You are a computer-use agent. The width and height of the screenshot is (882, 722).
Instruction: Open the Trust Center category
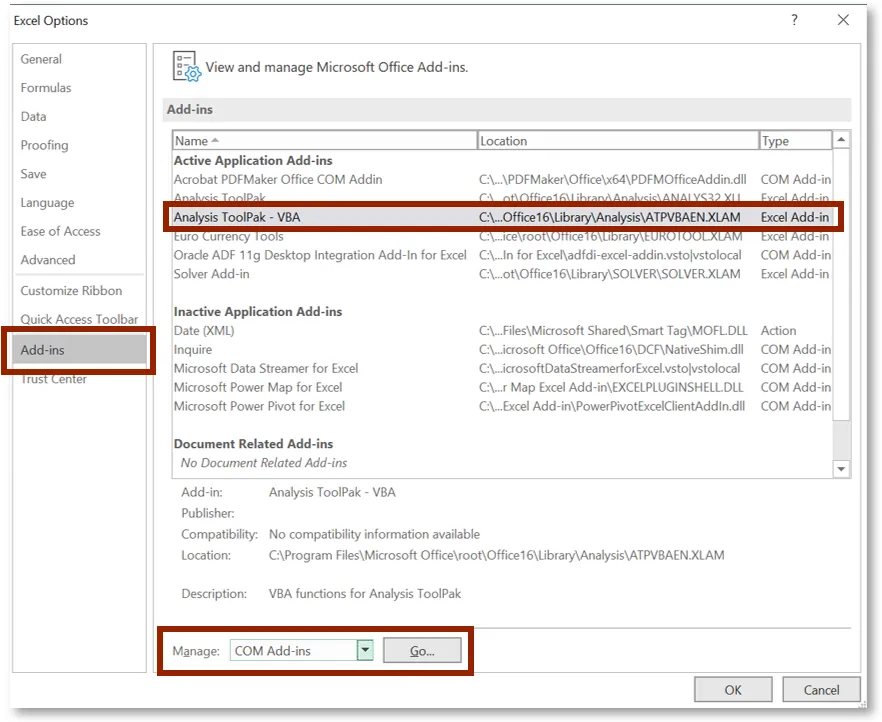point(54,379)
